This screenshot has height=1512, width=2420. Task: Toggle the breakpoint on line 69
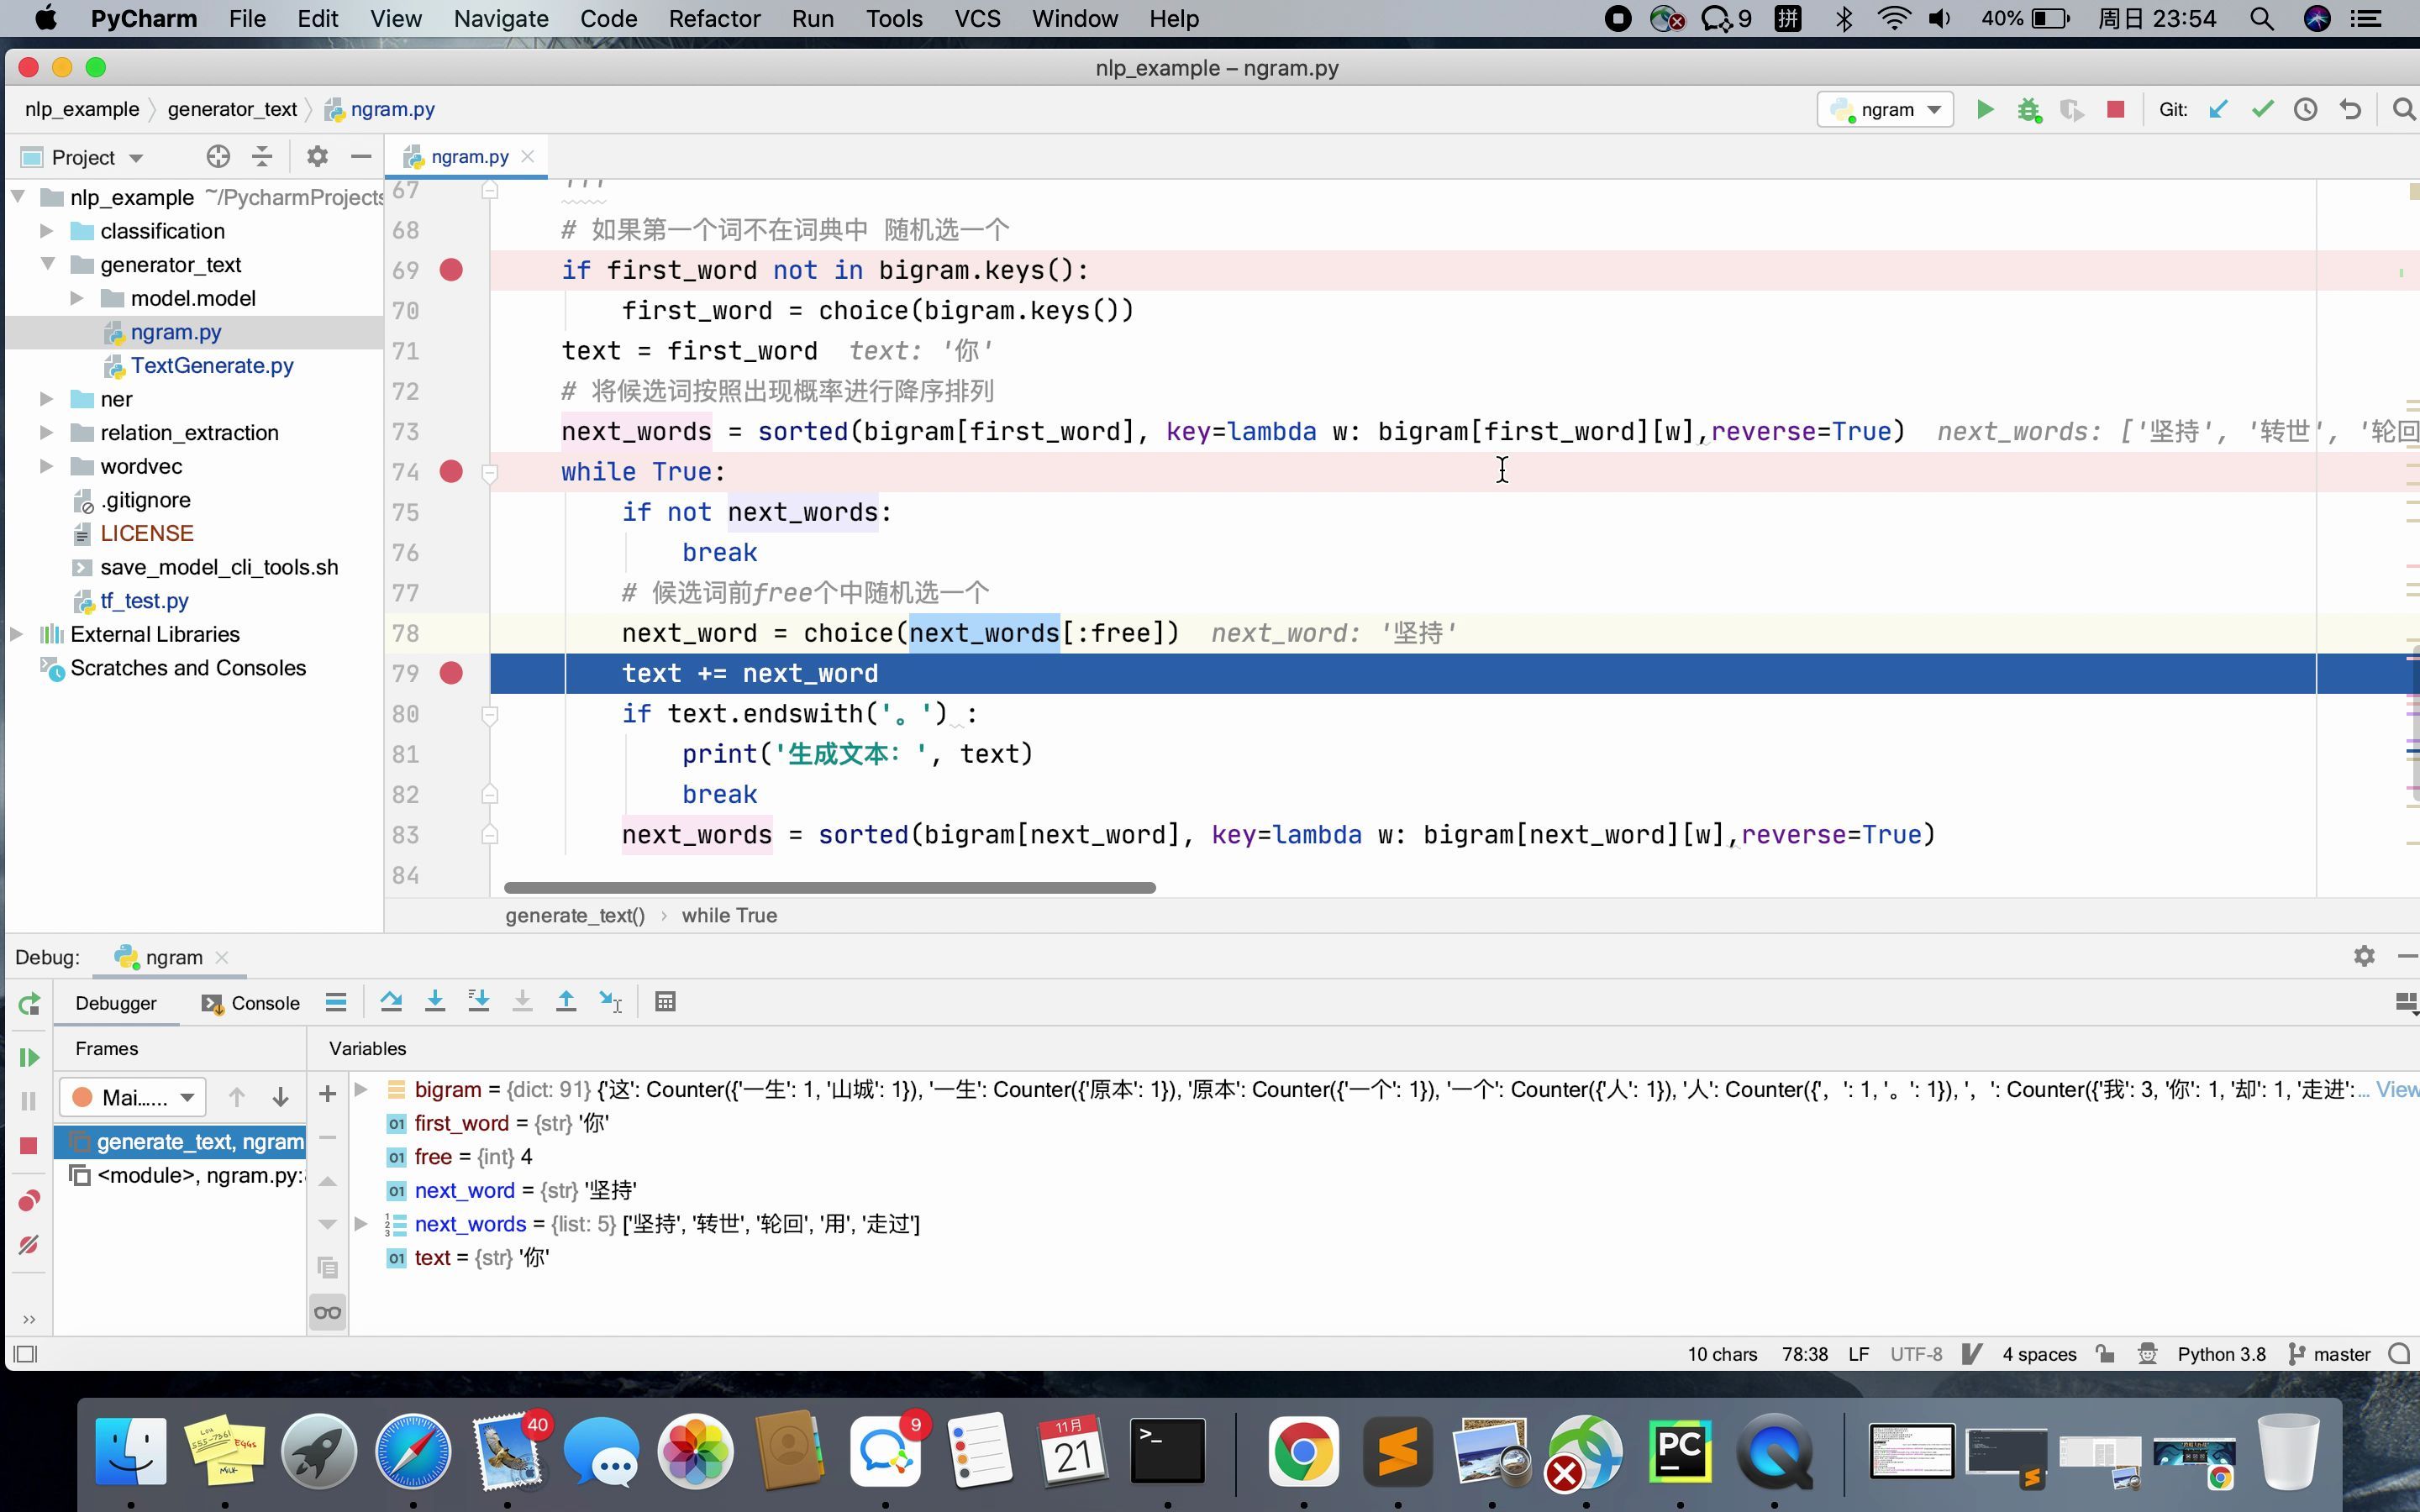point(451,270)
